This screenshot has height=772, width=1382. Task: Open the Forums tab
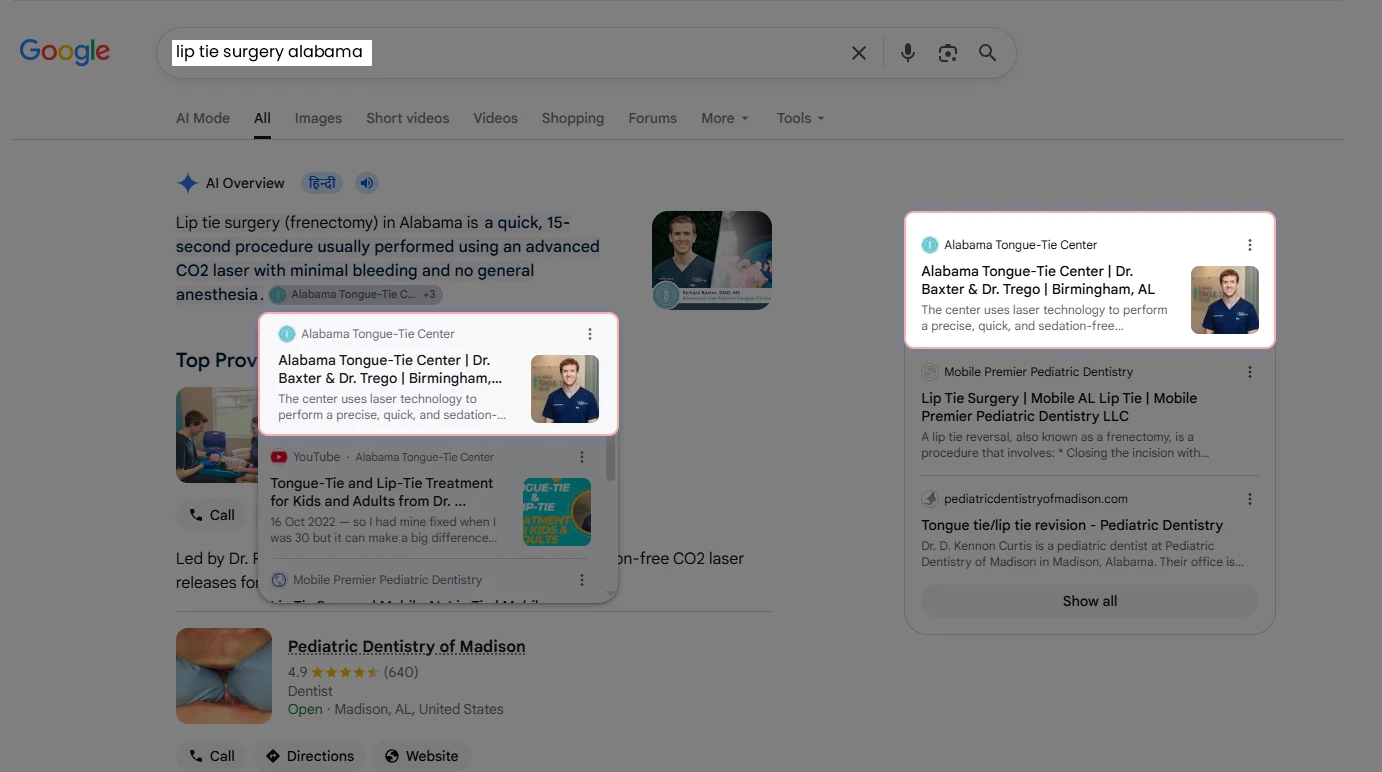click(653, 118)
